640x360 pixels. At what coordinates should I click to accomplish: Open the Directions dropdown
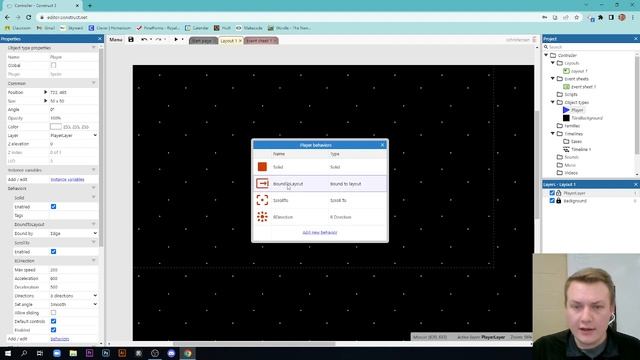(73, 296)
